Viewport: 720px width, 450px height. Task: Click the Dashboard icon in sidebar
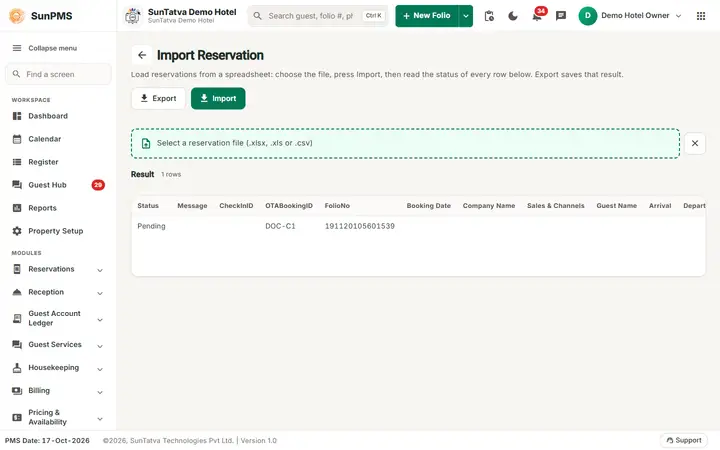(17, 116)
